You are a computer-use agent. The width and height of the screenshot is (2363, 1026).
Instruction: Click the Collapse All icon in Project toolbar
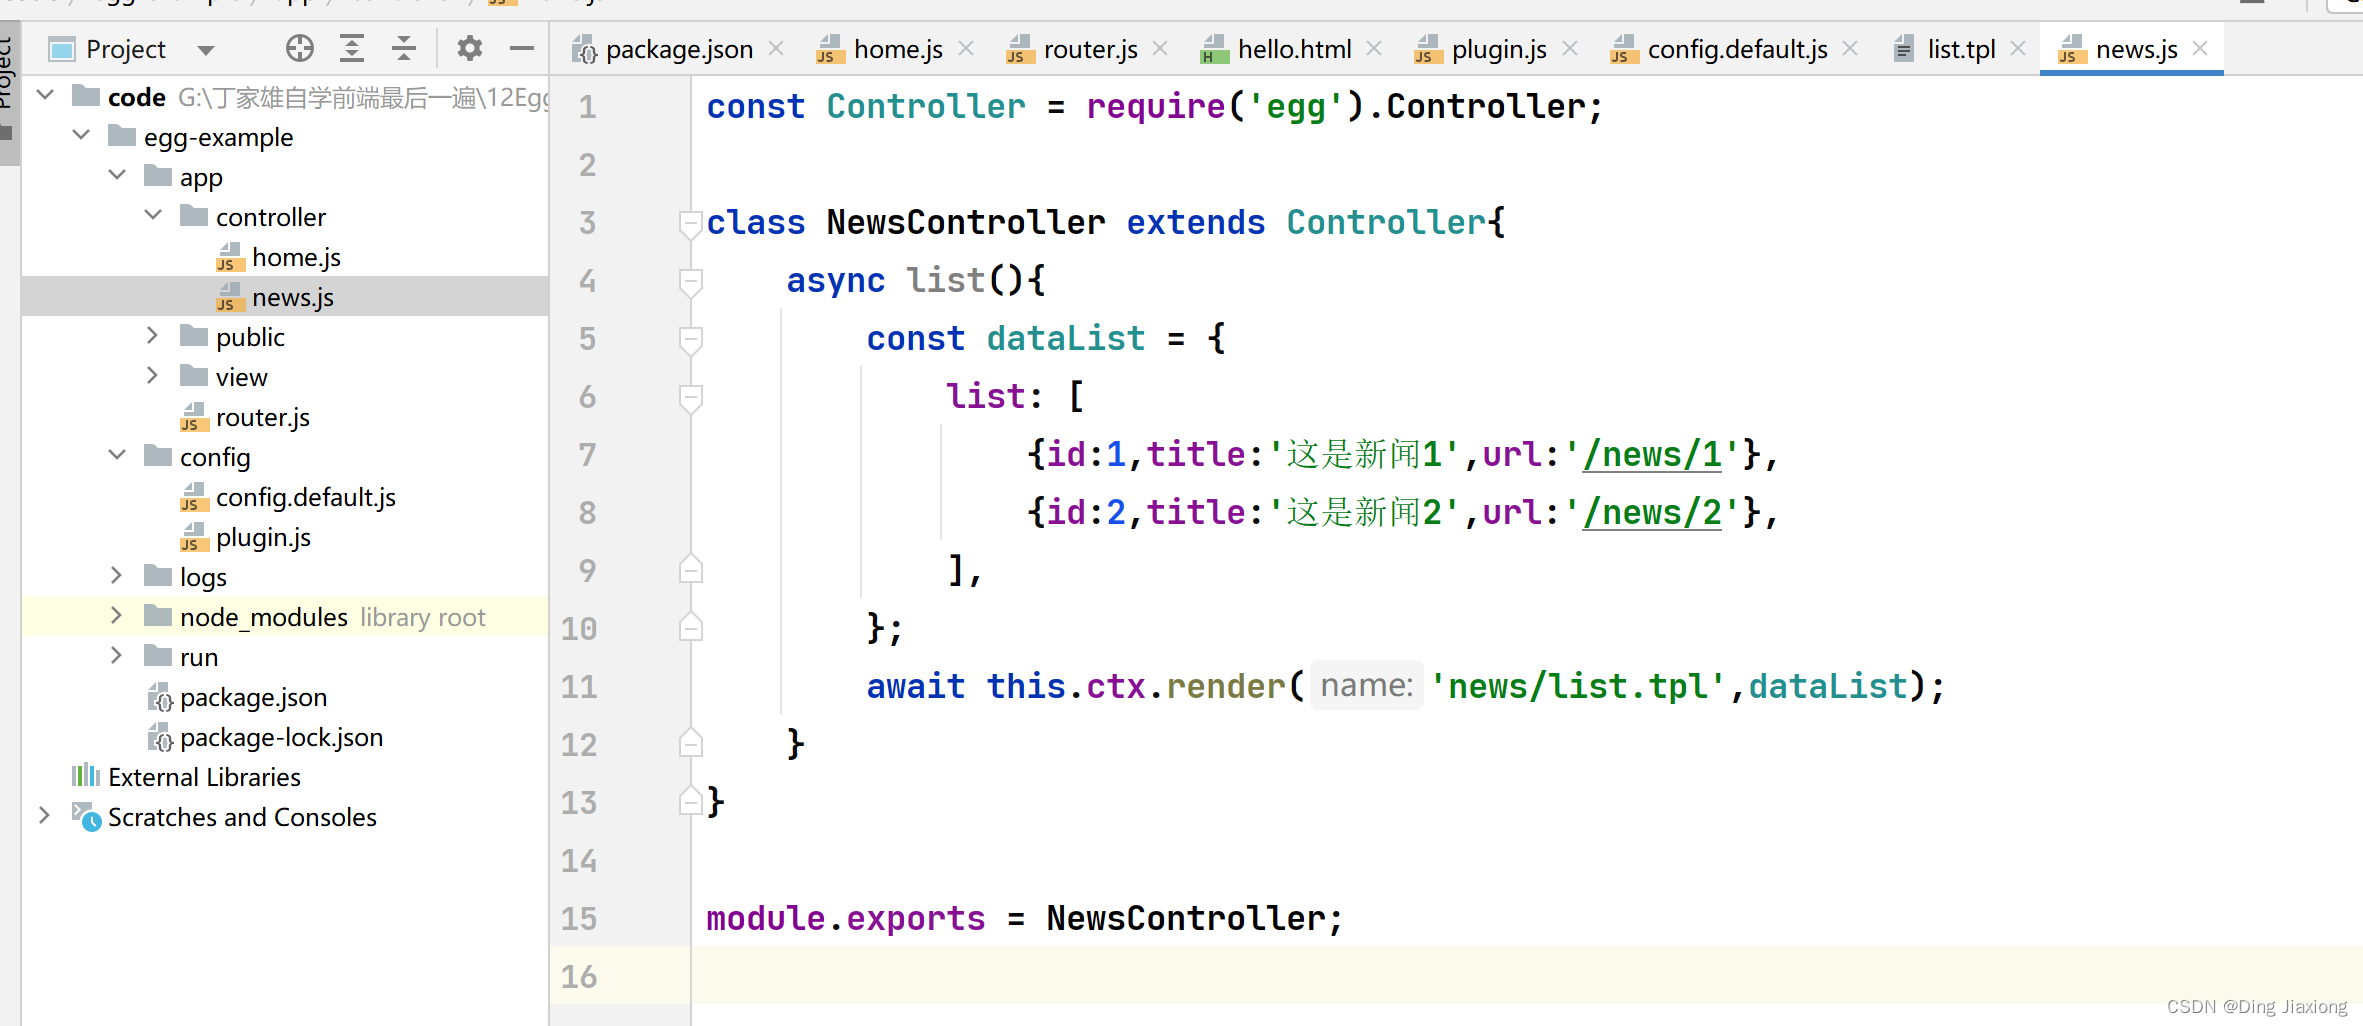(x=404, y=48)
